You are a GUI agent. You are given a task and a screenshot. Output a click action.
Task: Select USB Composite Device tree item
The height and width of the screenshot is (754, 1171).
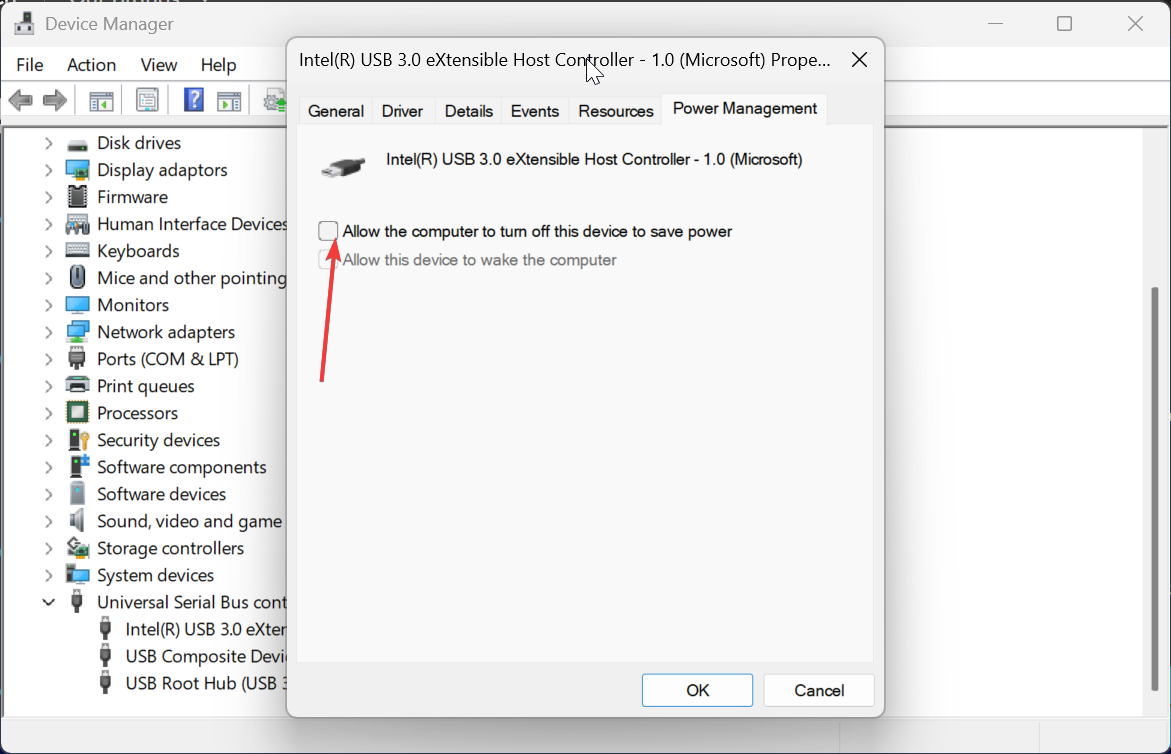pyautogui.click(x=205, y=656)
